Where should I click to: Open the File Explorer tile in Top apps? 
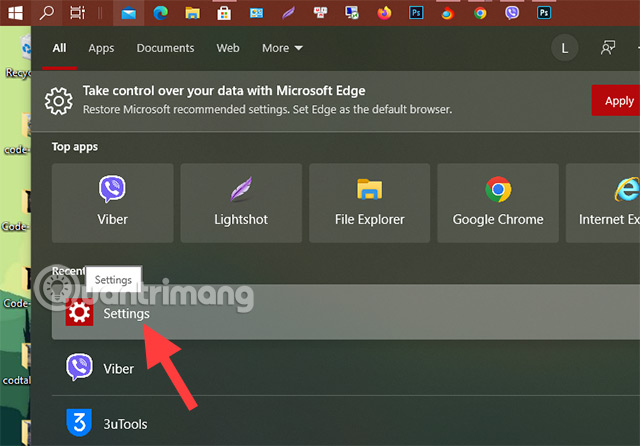tap(369, 203)
